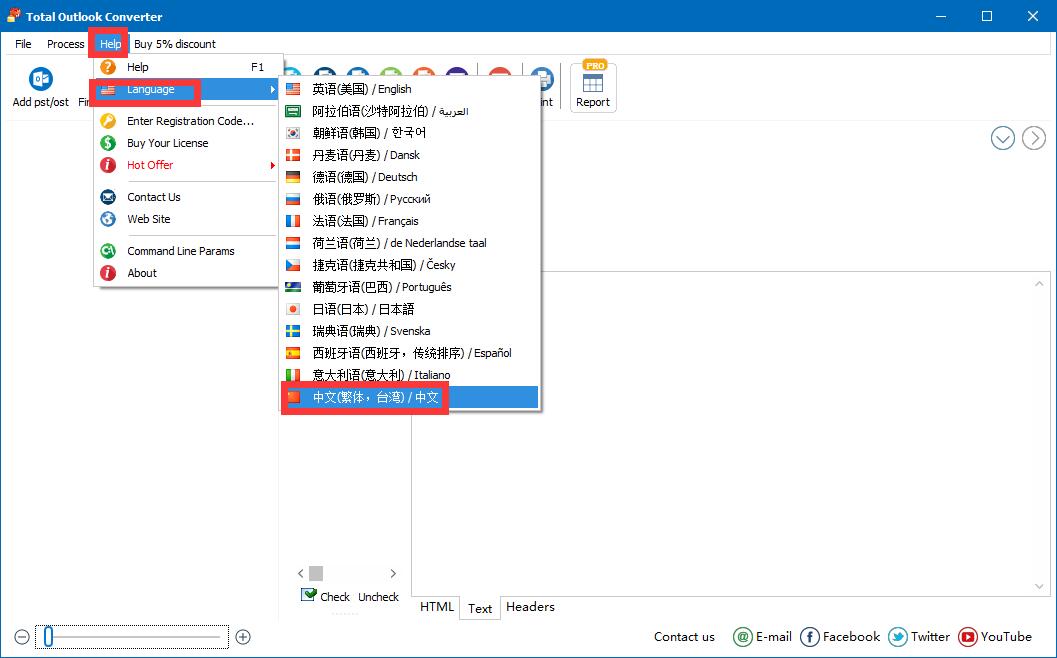
Task: Select Deutsch language option
Action: pyautogui.click(x=410, y=177)
